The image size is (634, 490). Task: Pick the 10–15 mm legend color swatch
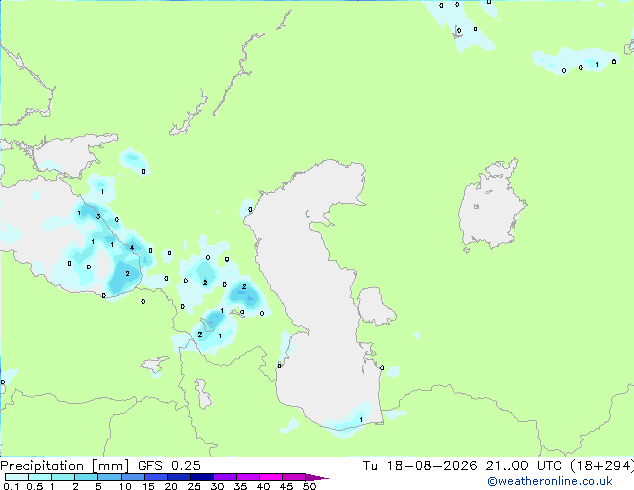click(x=133, y=477)
